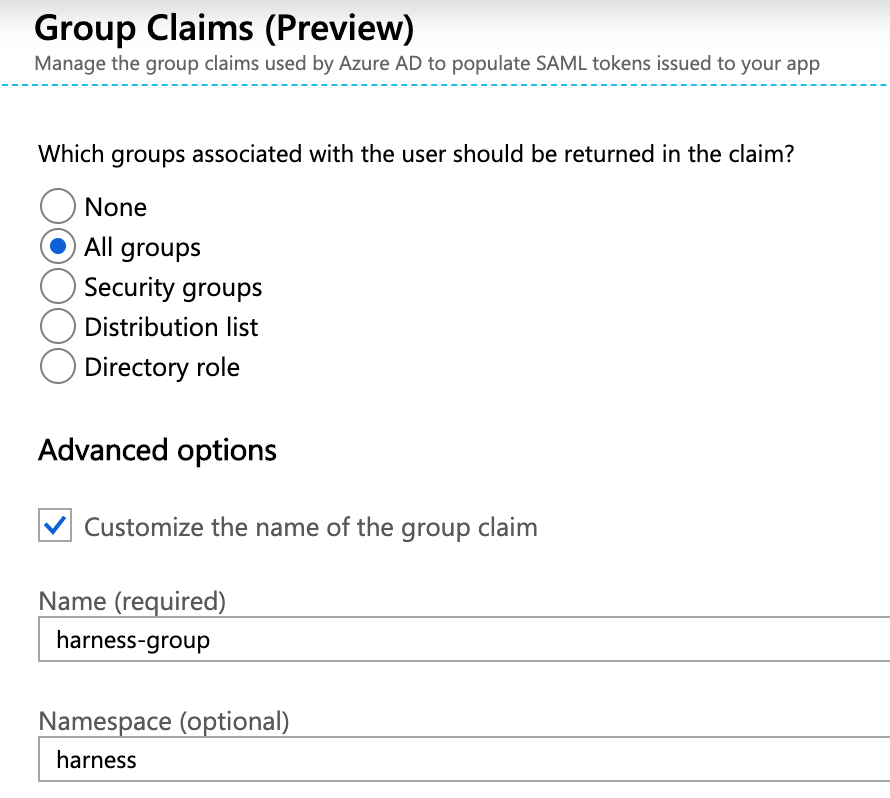This screenshot has height=798, width=890.
Task: Pick the Distribution list radio button
Action: [x=58, y=326]
